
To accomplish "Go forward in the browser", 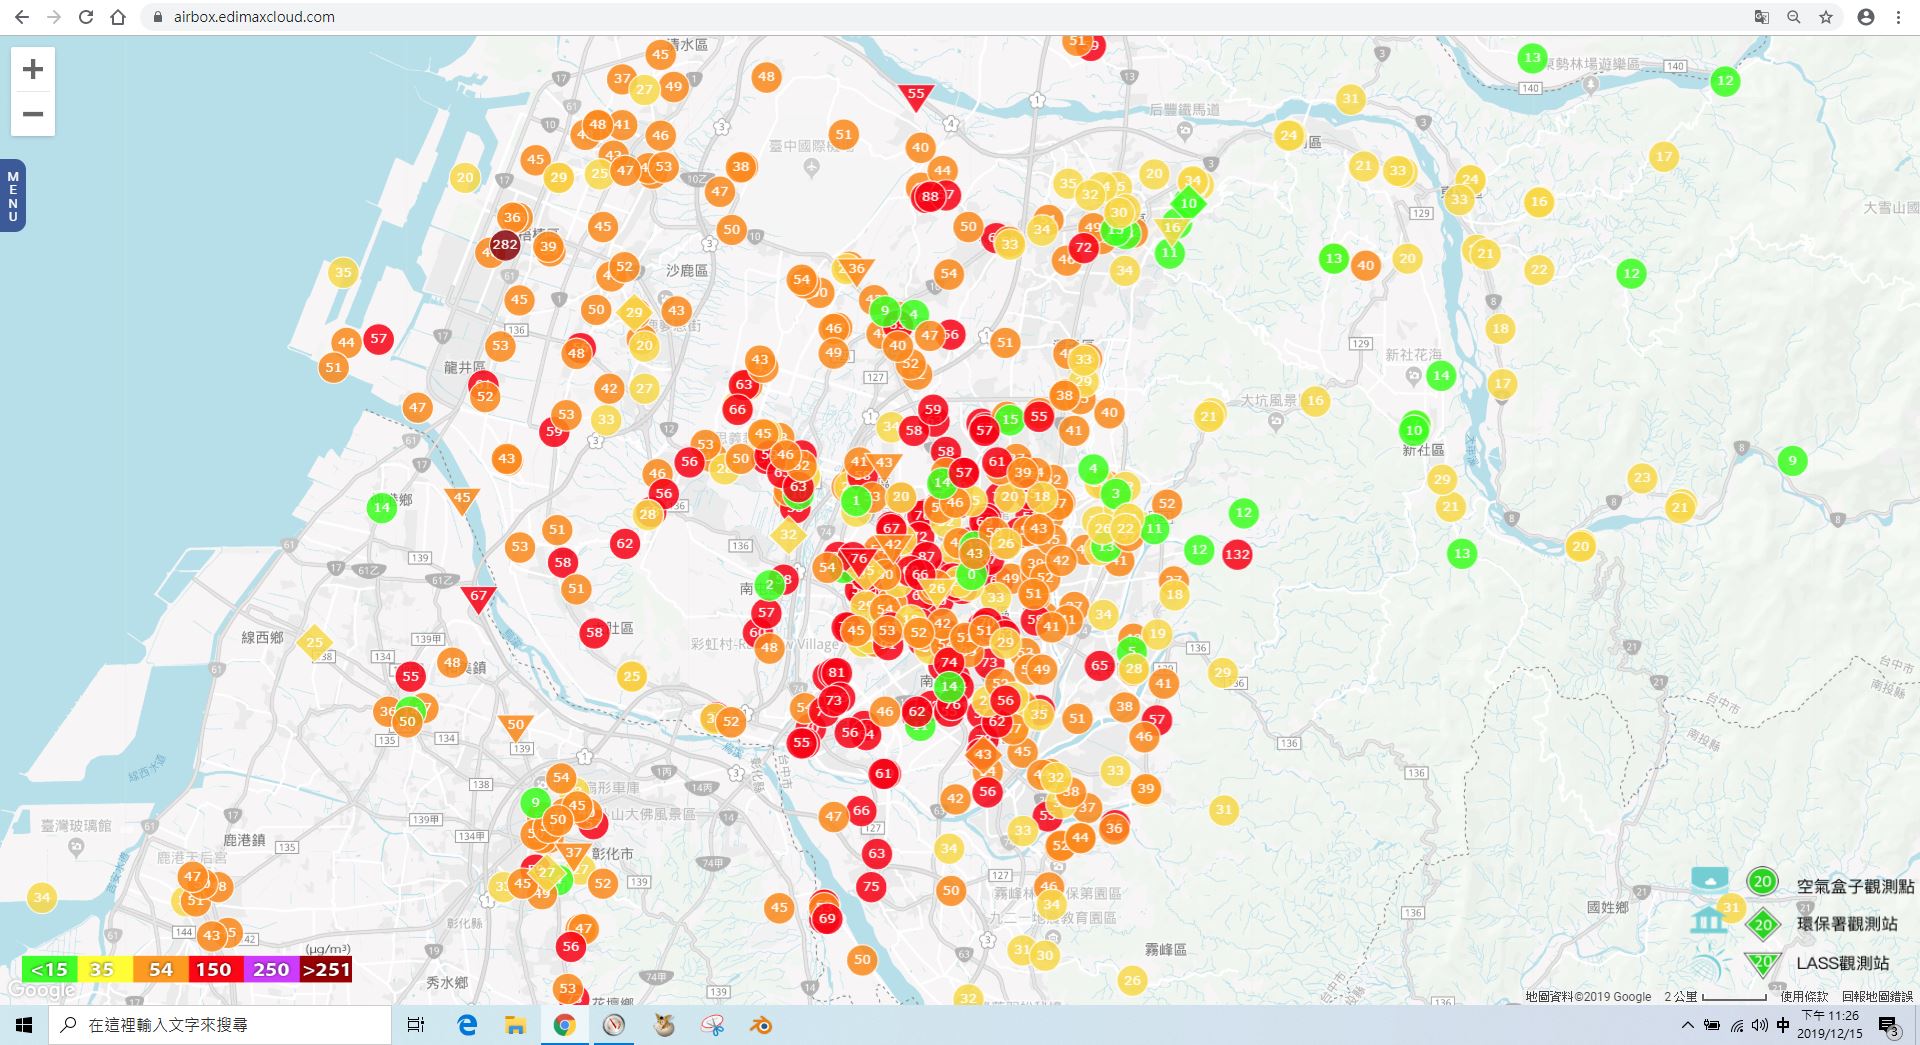I will [54, 17].
